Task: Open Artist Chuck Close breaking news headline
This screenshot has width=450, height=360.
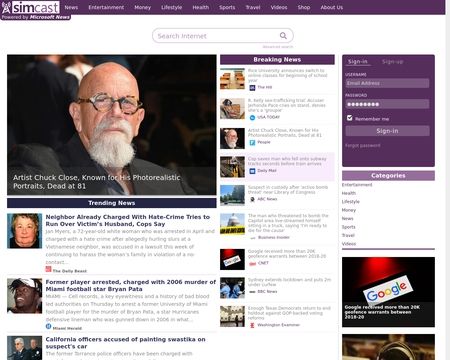Action: point(285,133)
